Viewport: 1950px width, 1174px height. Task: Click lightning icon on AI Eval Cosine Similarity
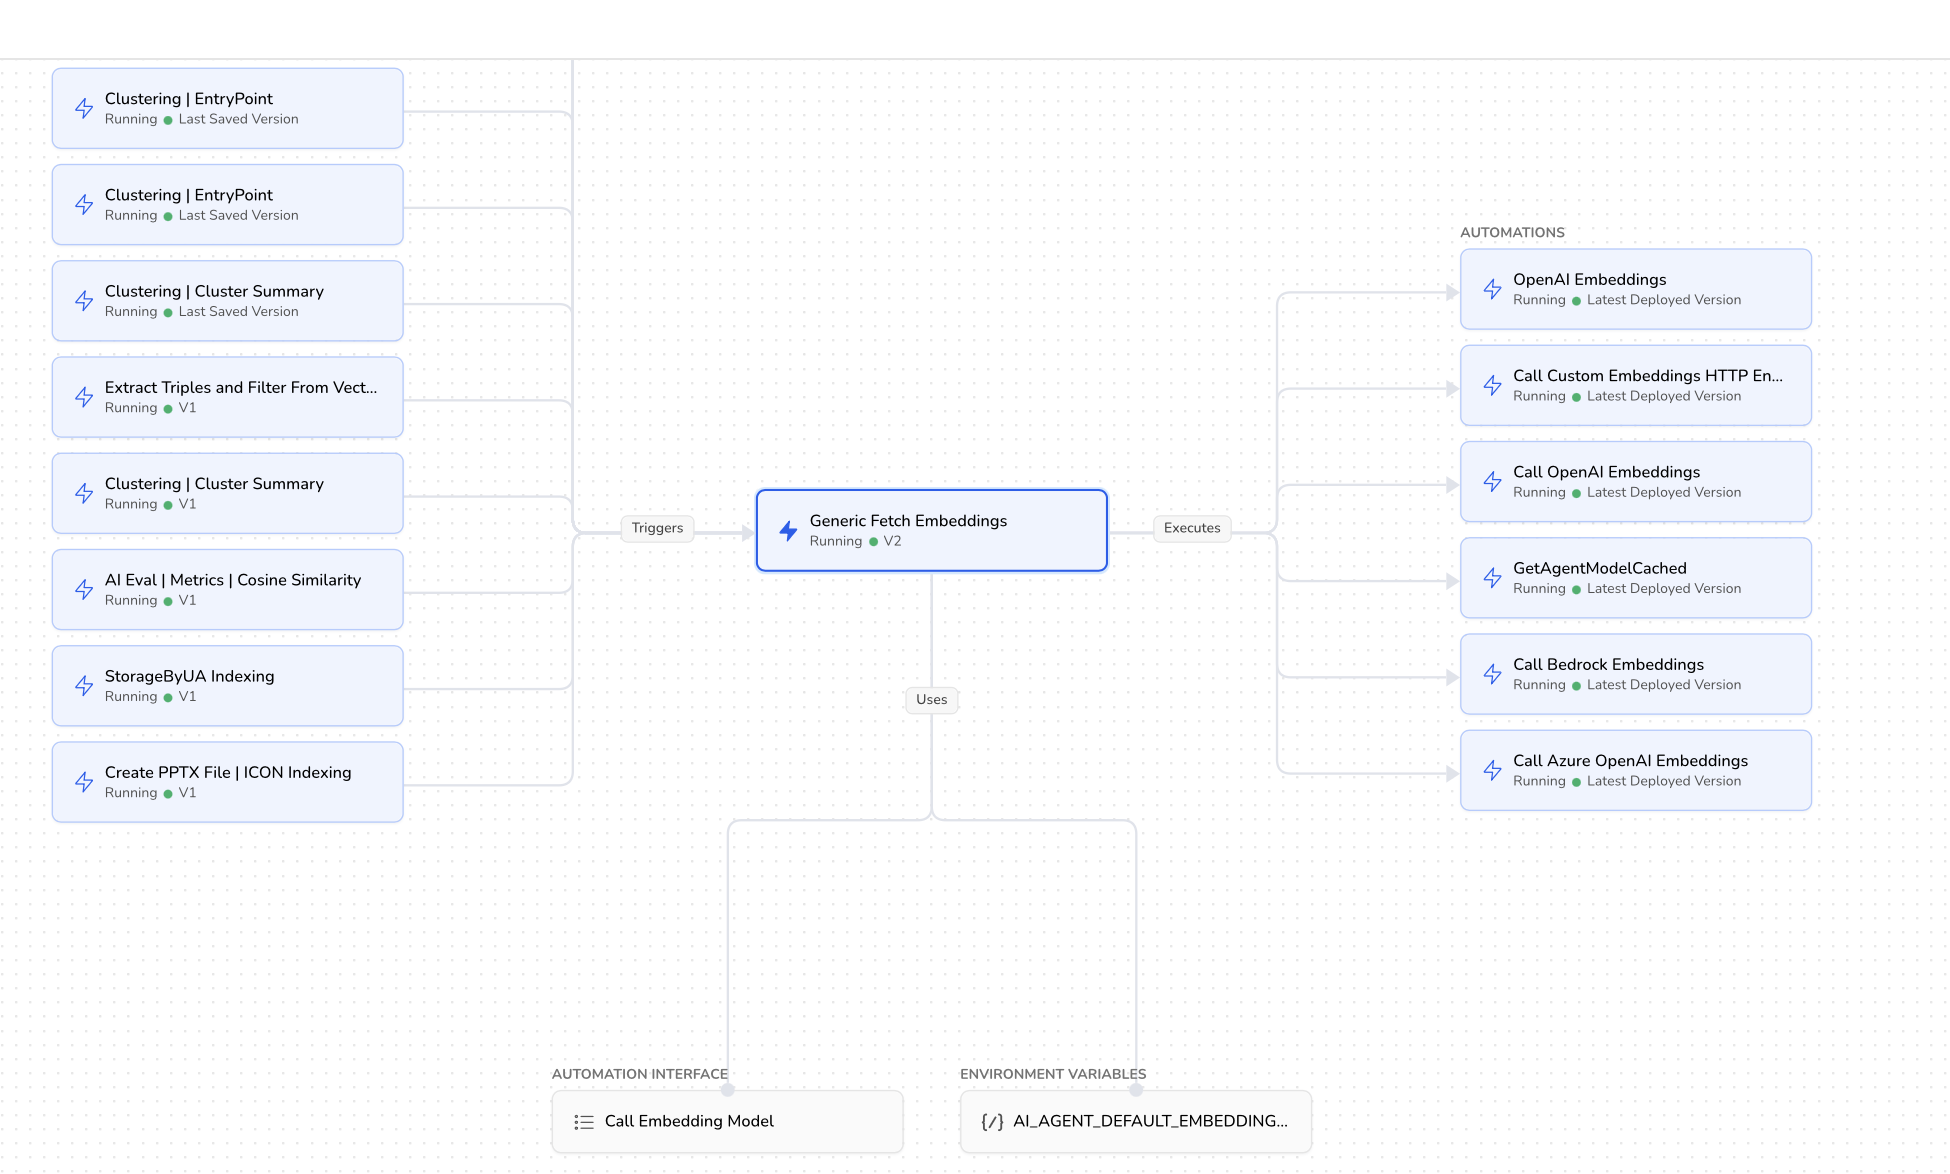click(x=84, y=590)
